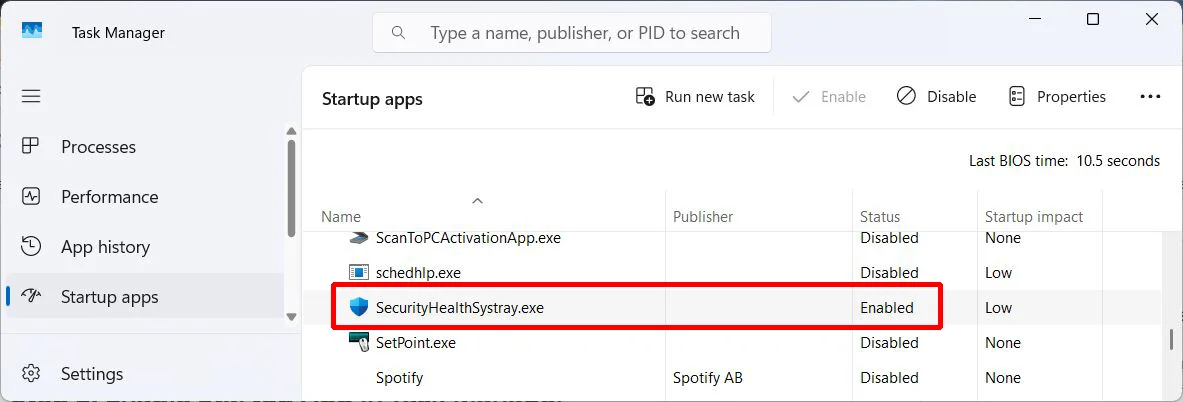The height and width of the screenshot is (402, 1183).
Task: Close the Task Manager window
Action: click(x=1151, y=20)
